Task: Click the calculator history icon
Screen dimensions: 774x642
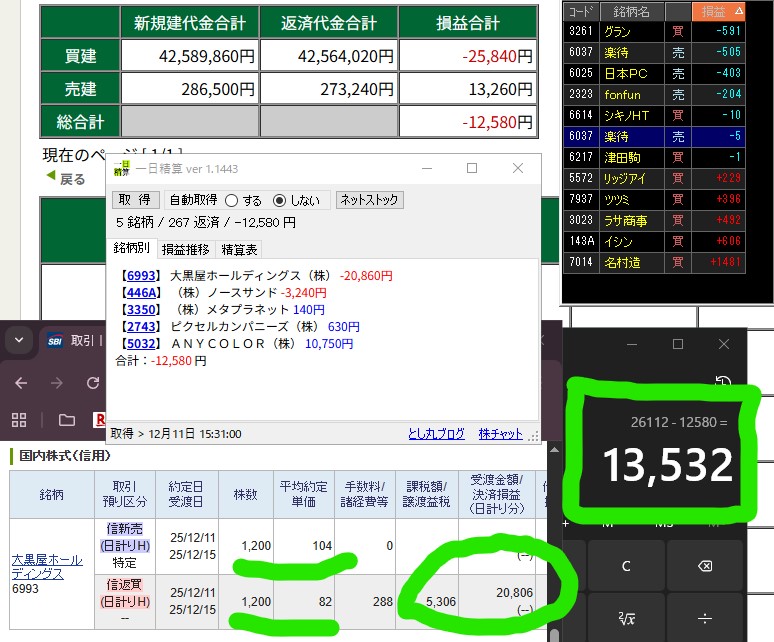Action: [x=723, y=382]
